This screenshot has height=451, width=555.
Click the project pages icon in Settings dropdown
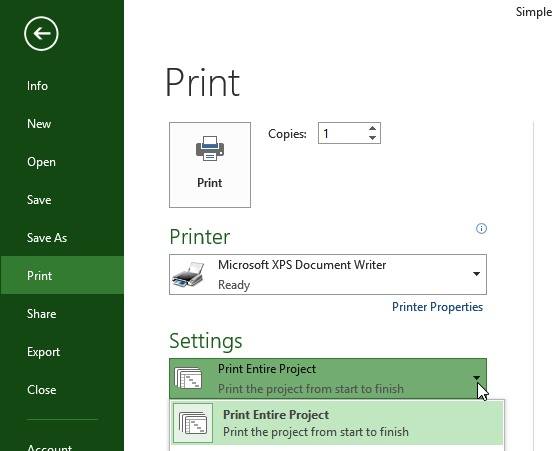tap(188, 378)
